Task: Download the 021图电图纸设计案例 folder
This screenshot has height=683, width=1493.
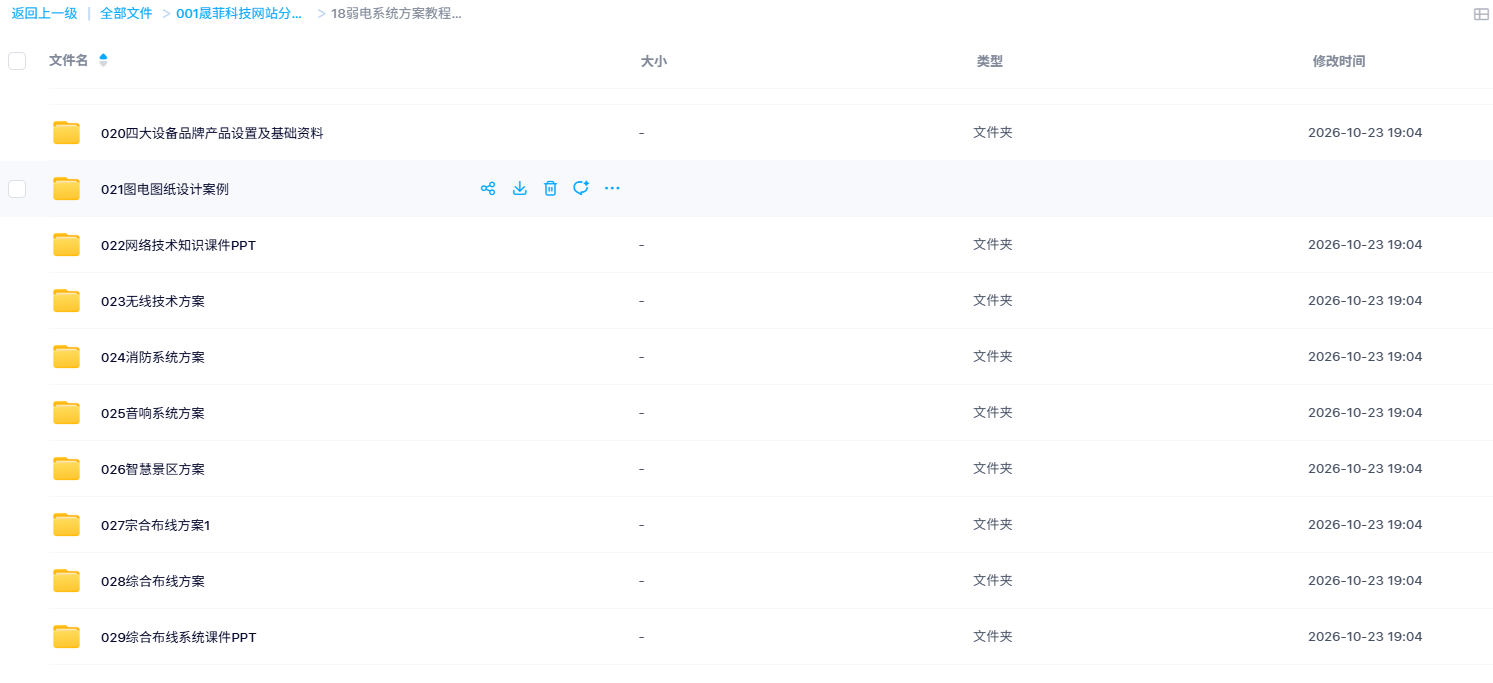Action: tap(519, 188)
